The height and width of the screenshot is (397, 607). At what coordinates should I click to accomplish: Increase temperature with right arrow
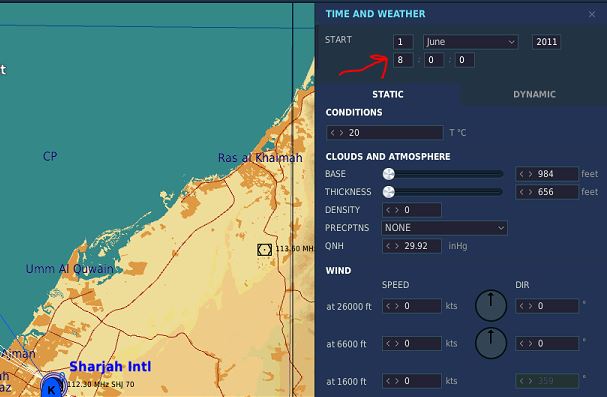[x=341, y=133]
